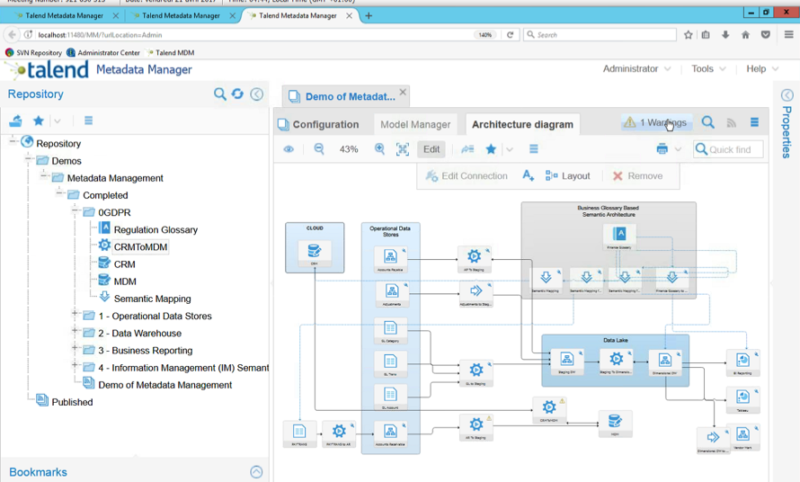Screen dimensions: 800x482
Task: Toggle Edit mode for the diagram
Action: pos(431,149)
